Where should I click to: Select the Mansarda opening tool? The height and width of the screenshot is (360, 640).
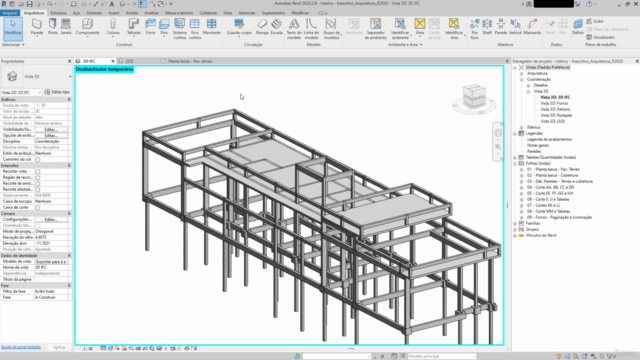(x=532, y=27)
